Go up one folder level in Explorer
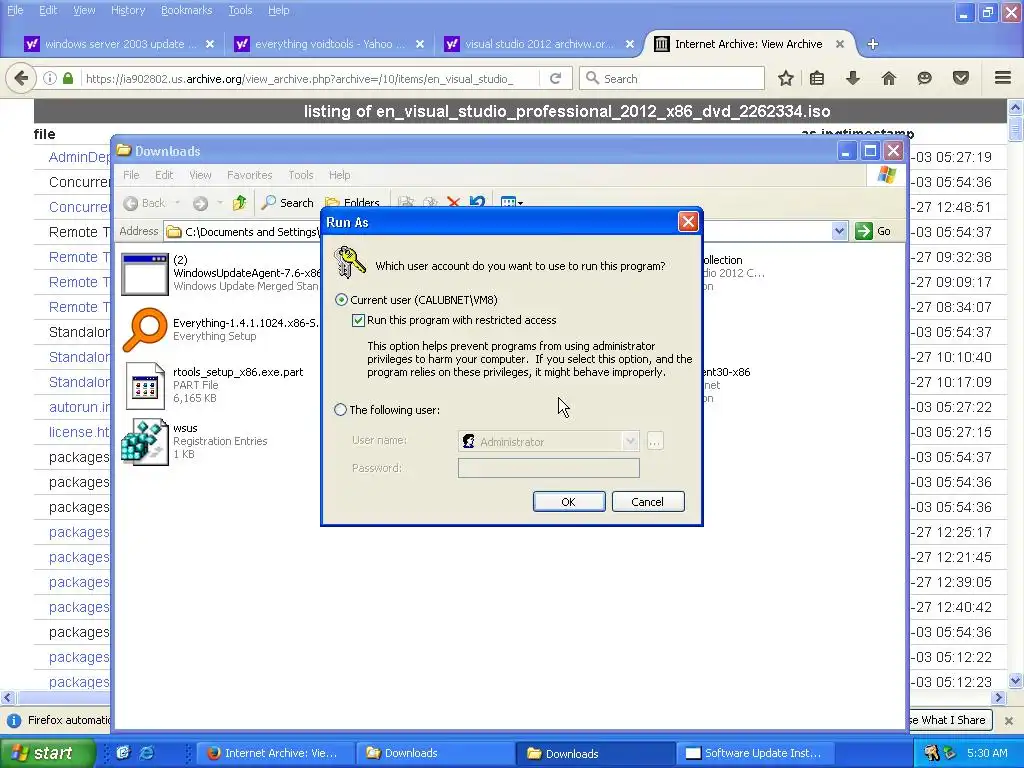1024x768 pixels. click(x=239, y=203)
